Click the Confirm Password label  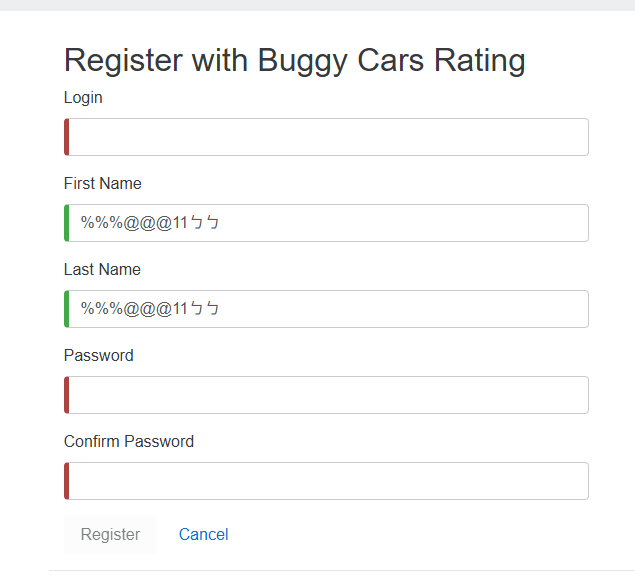pos(129,441)
